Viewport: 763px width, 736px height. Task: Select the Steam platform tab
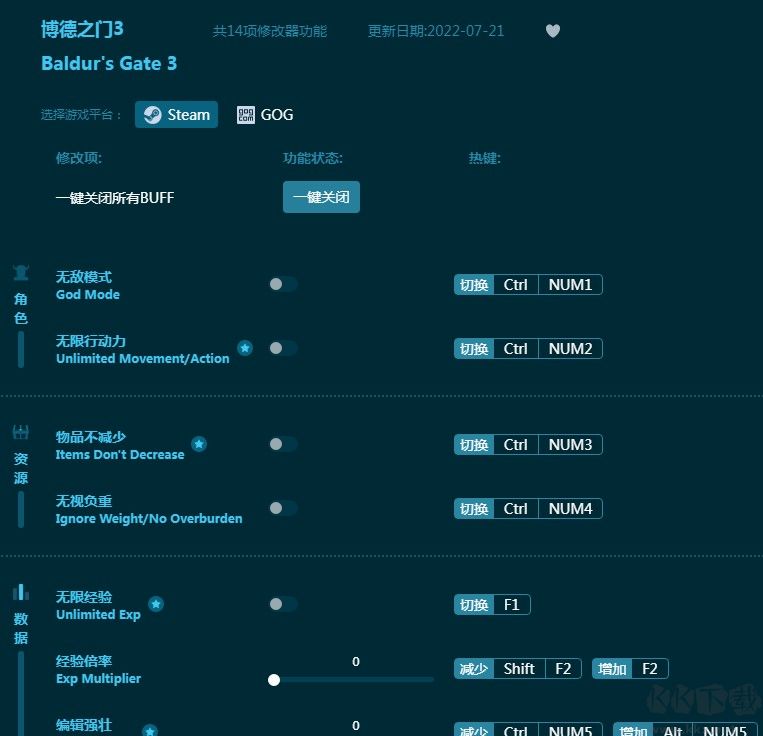176,115
